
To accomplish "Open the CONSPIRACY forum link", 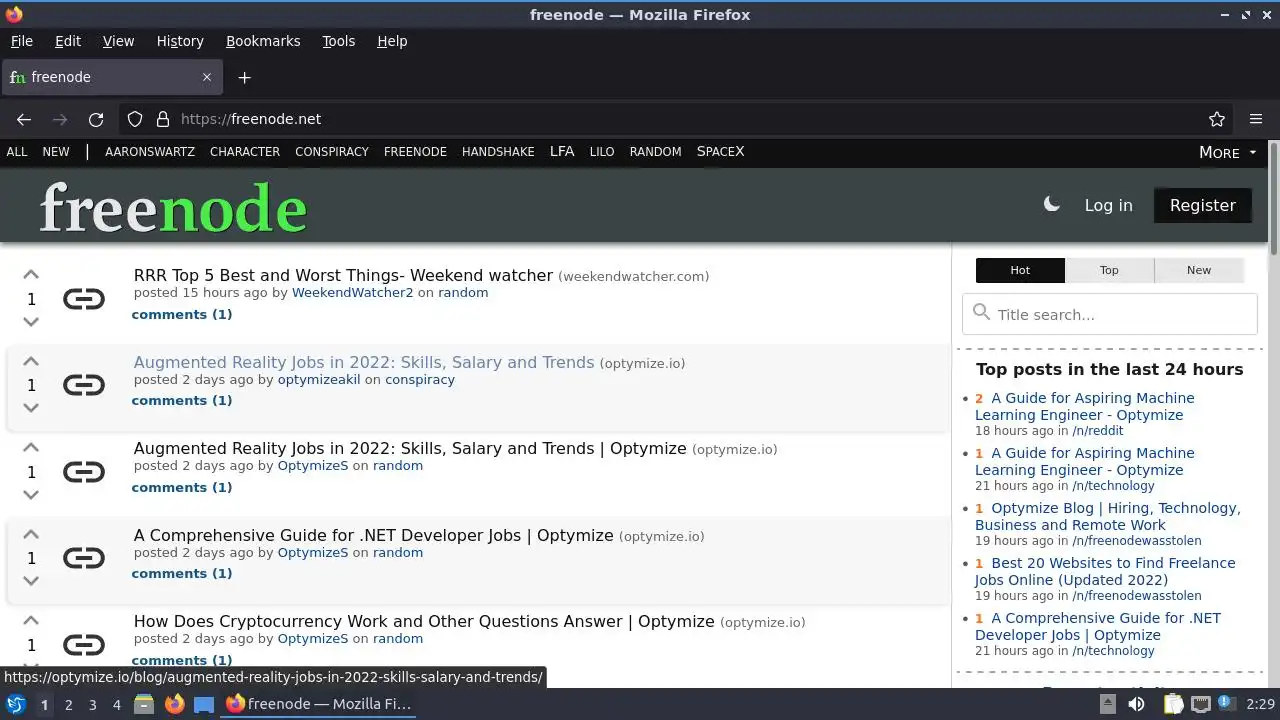I will coord(332,152).
